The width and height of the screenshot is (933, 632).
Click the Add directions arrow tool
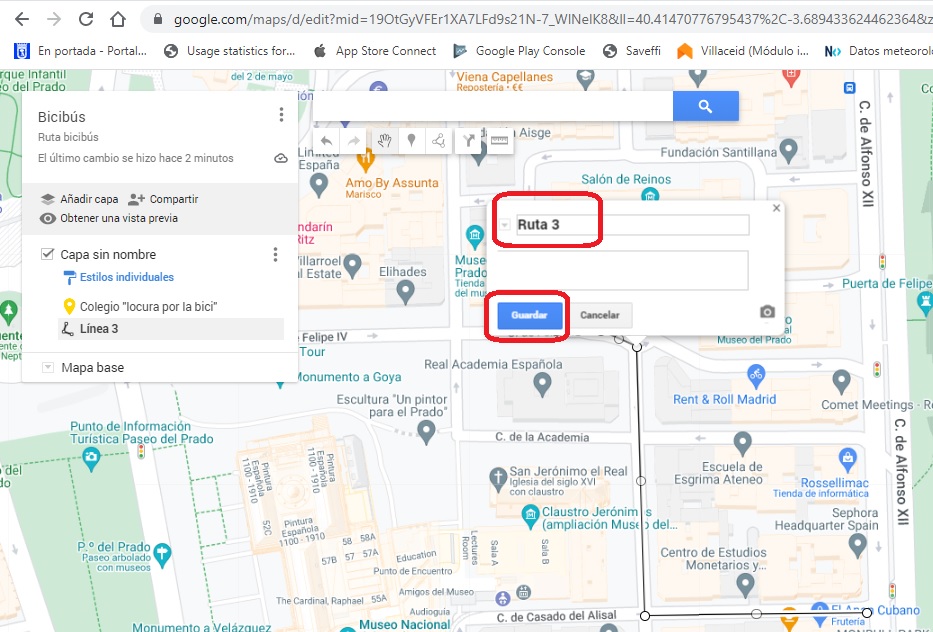469,142
